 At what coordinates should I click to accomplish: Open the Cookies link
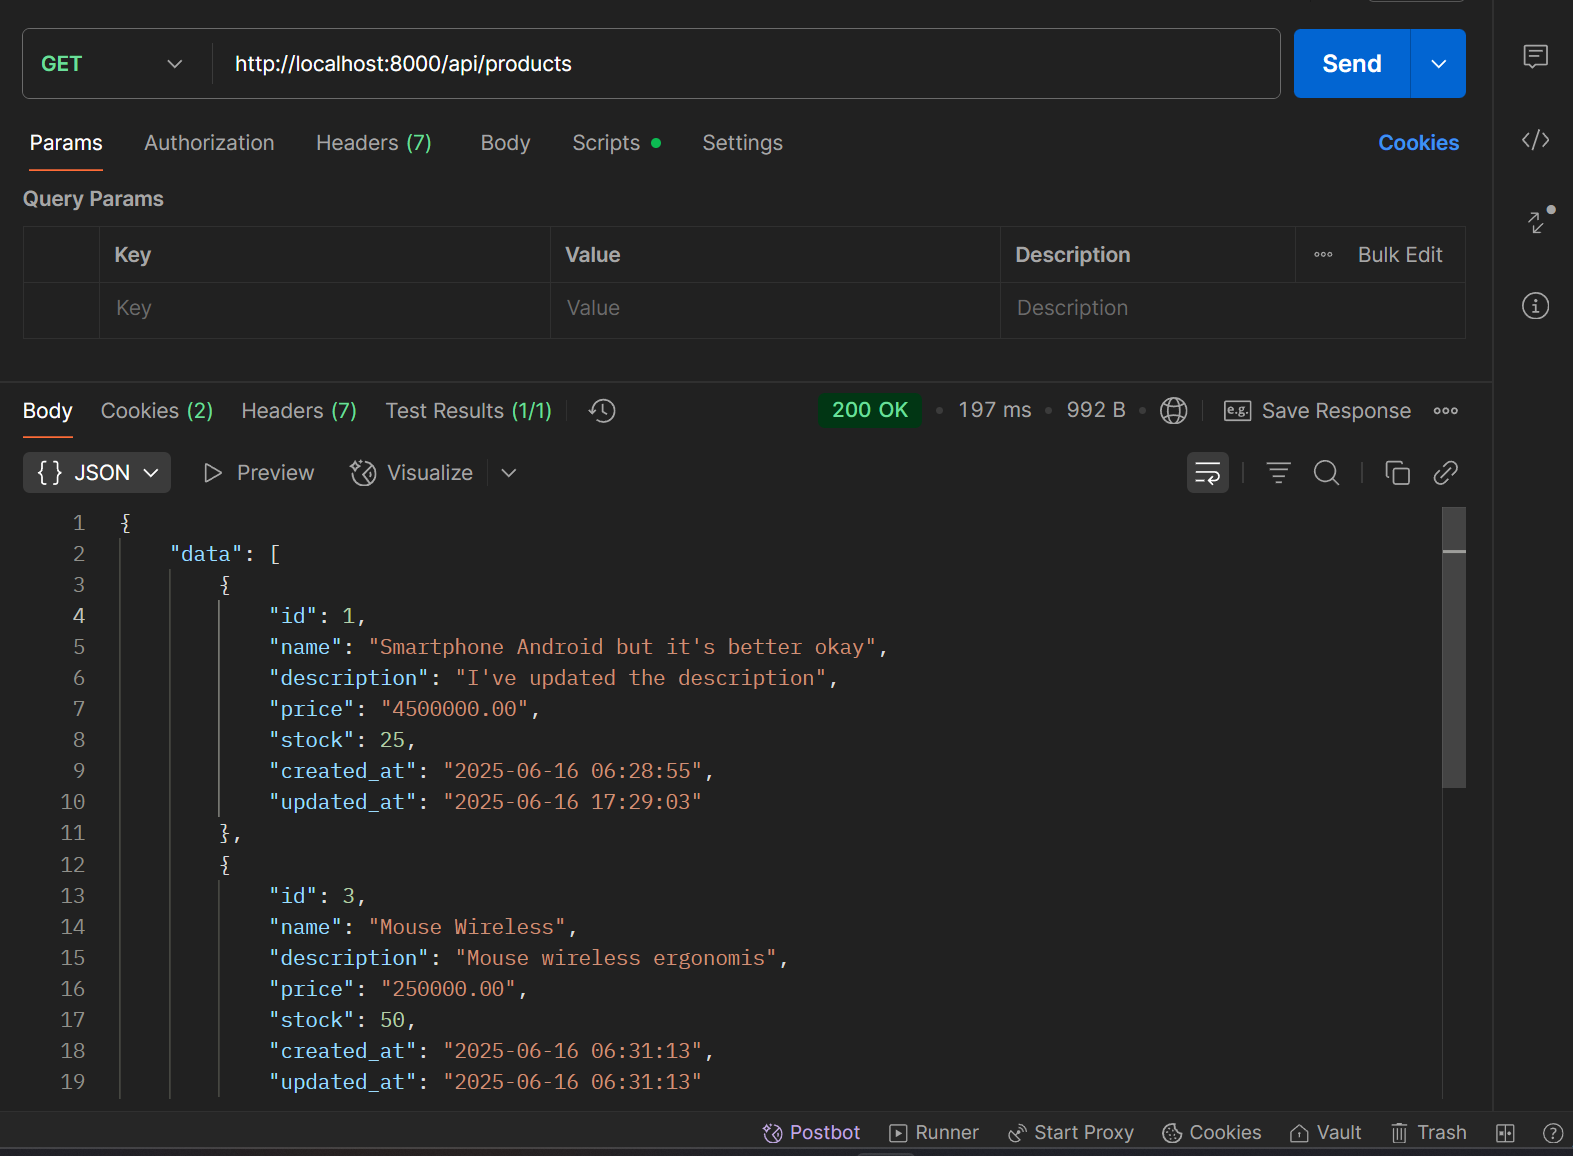pos(1418,143)
